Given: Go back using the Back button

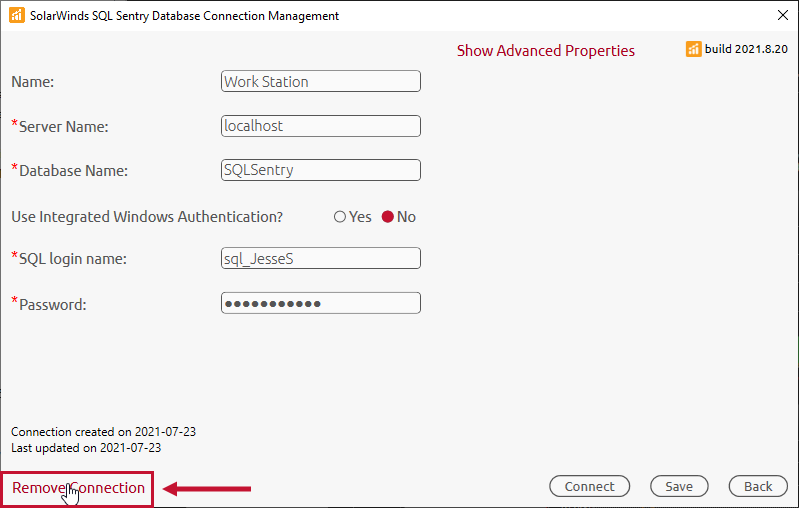Looking at the screenshot, I should tap(758, 486).
